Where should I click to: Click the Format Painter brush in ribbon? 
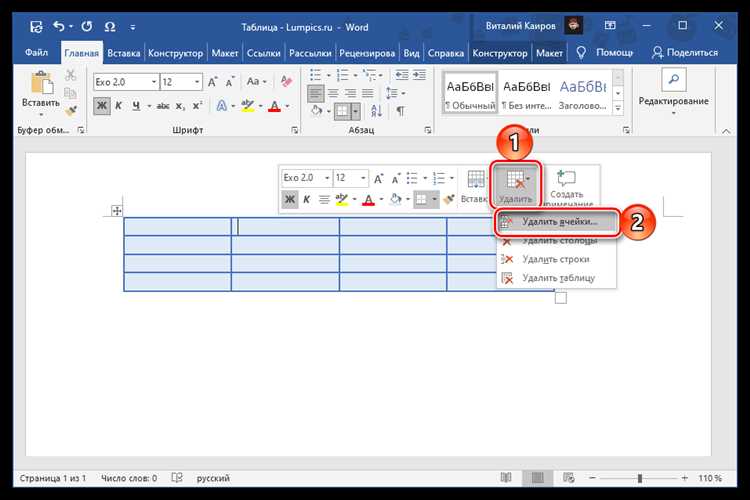(x=71, y=111)
